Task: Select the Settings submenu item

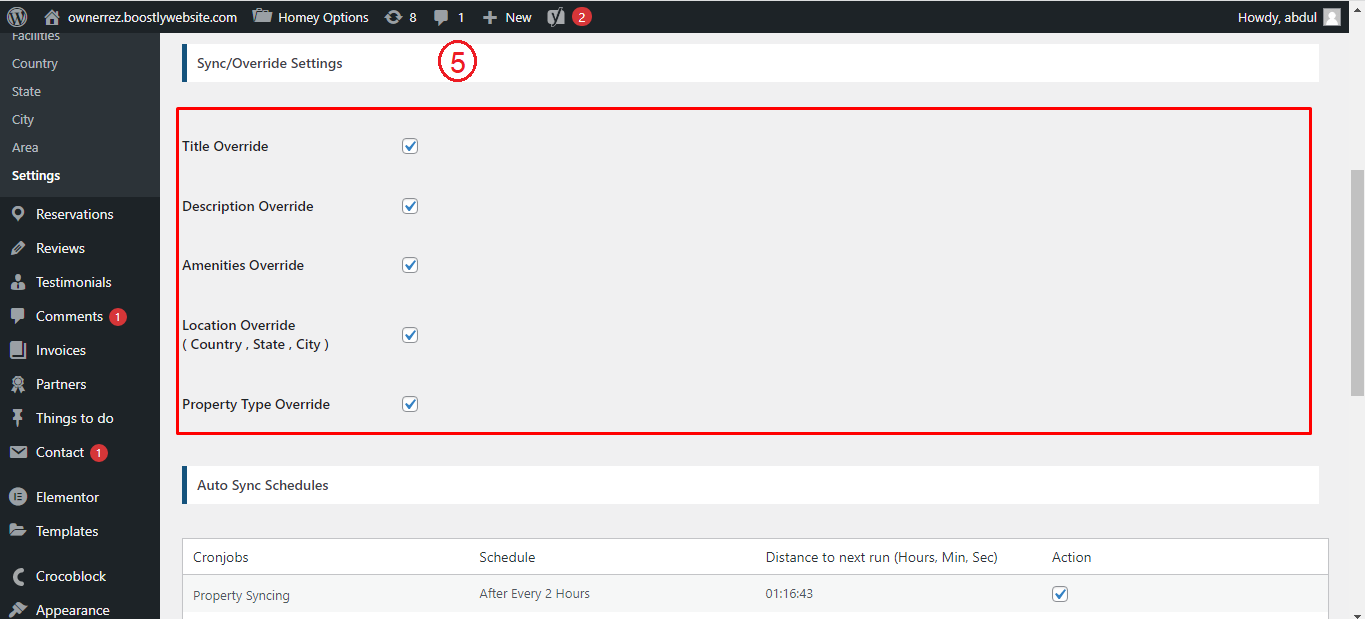Action: 36,175
